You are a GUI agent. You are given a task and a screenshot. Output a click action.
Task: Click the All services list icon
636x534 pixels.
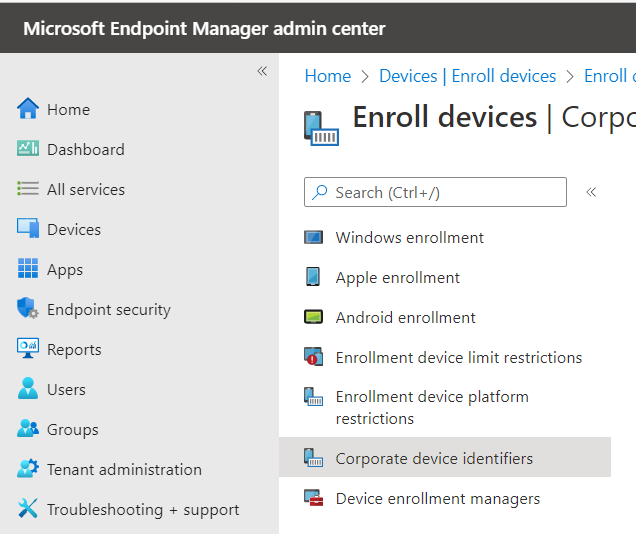click(x=28, y=189)
